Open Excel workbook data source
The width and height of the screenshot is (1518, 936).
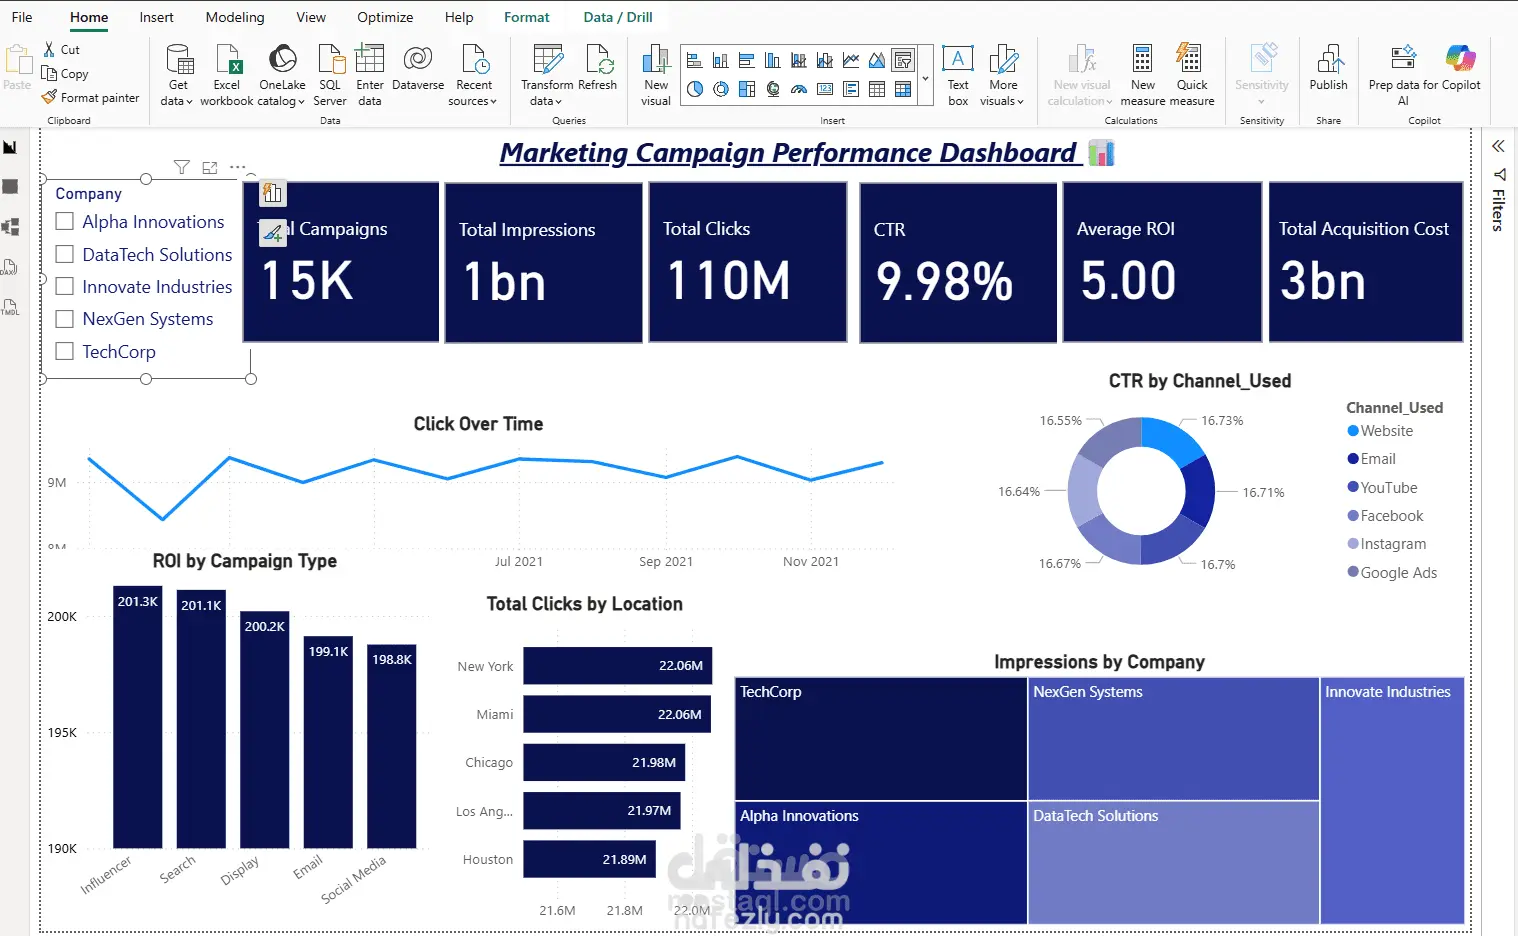click(x=227, y=74)
